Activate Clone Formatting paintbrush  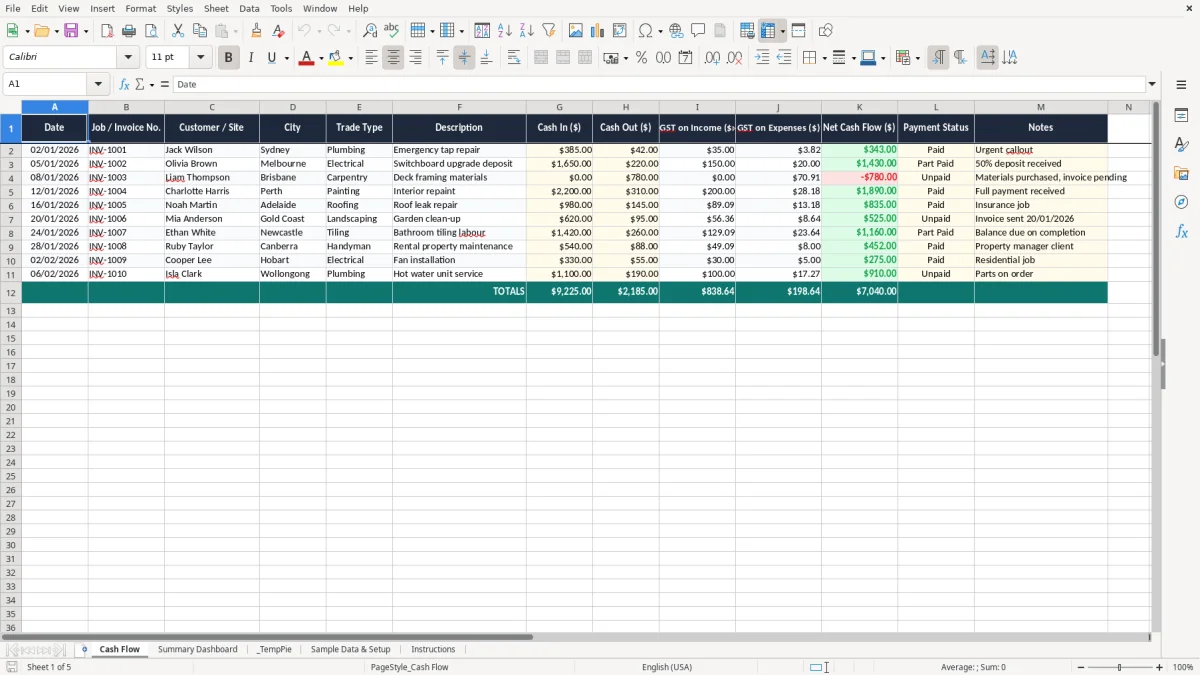pyautogui.click(x=257, y=31)
